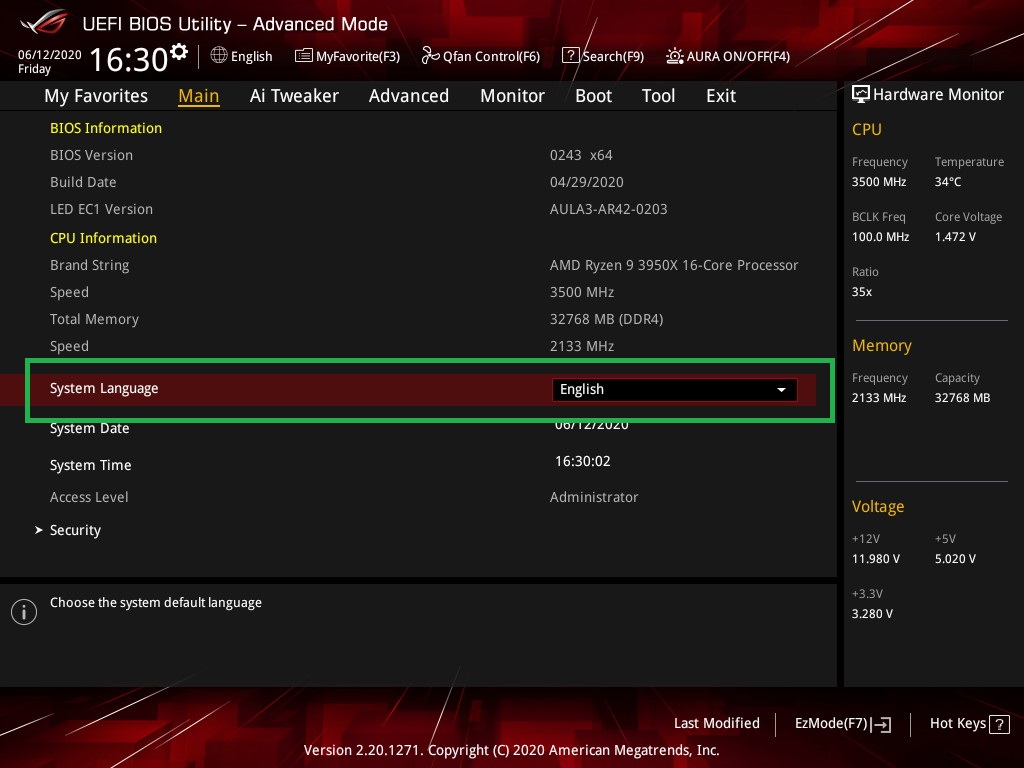
Task: Click the +5V reading 5.020 V
Action: pos(955,559)
